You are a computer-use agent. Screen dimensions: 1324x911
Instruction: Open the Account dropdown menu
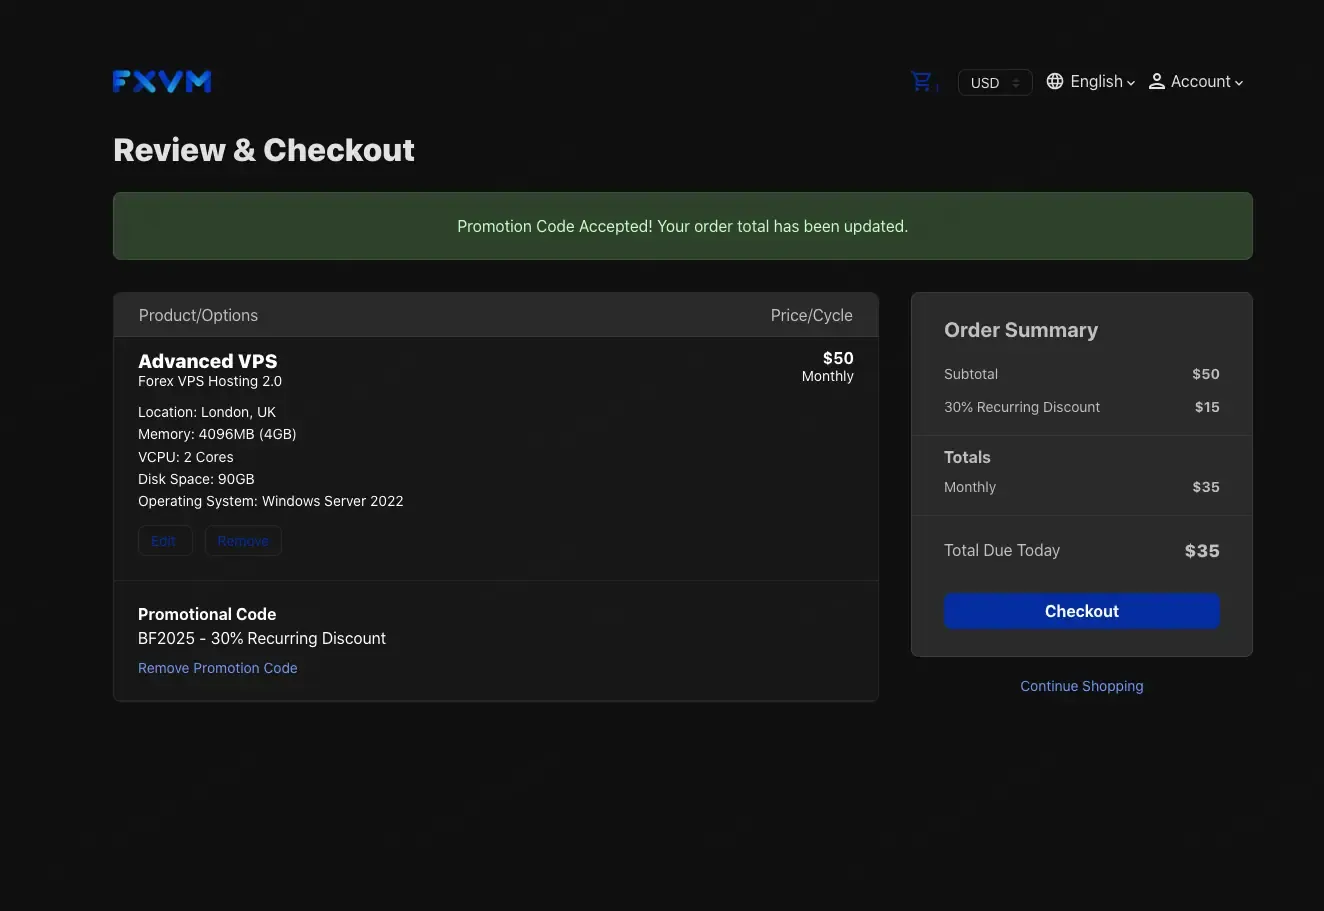1196,82
